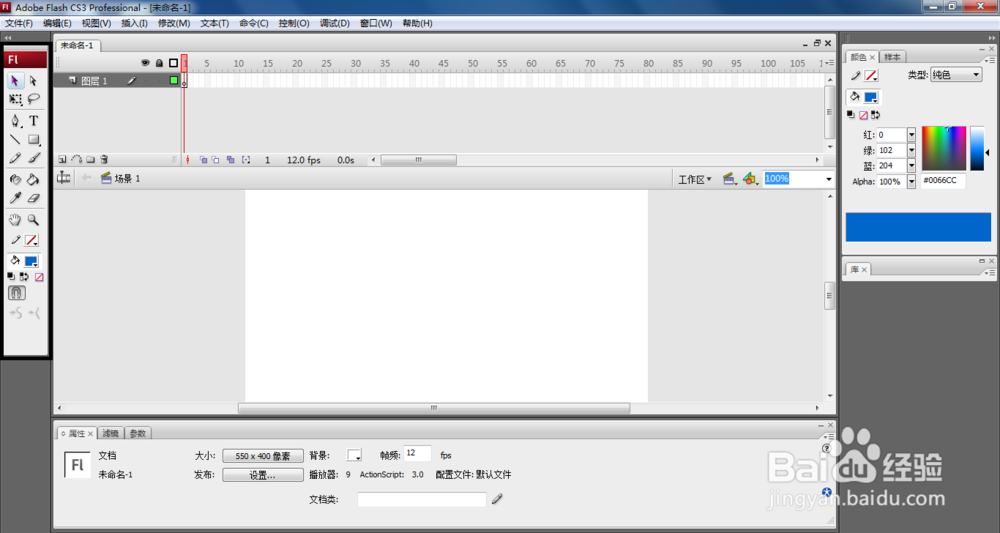The width and height of the screenshot is (1000, 533).
Task: Click the 550 x 400 像素 size button
Action: (x=263, y=456)
